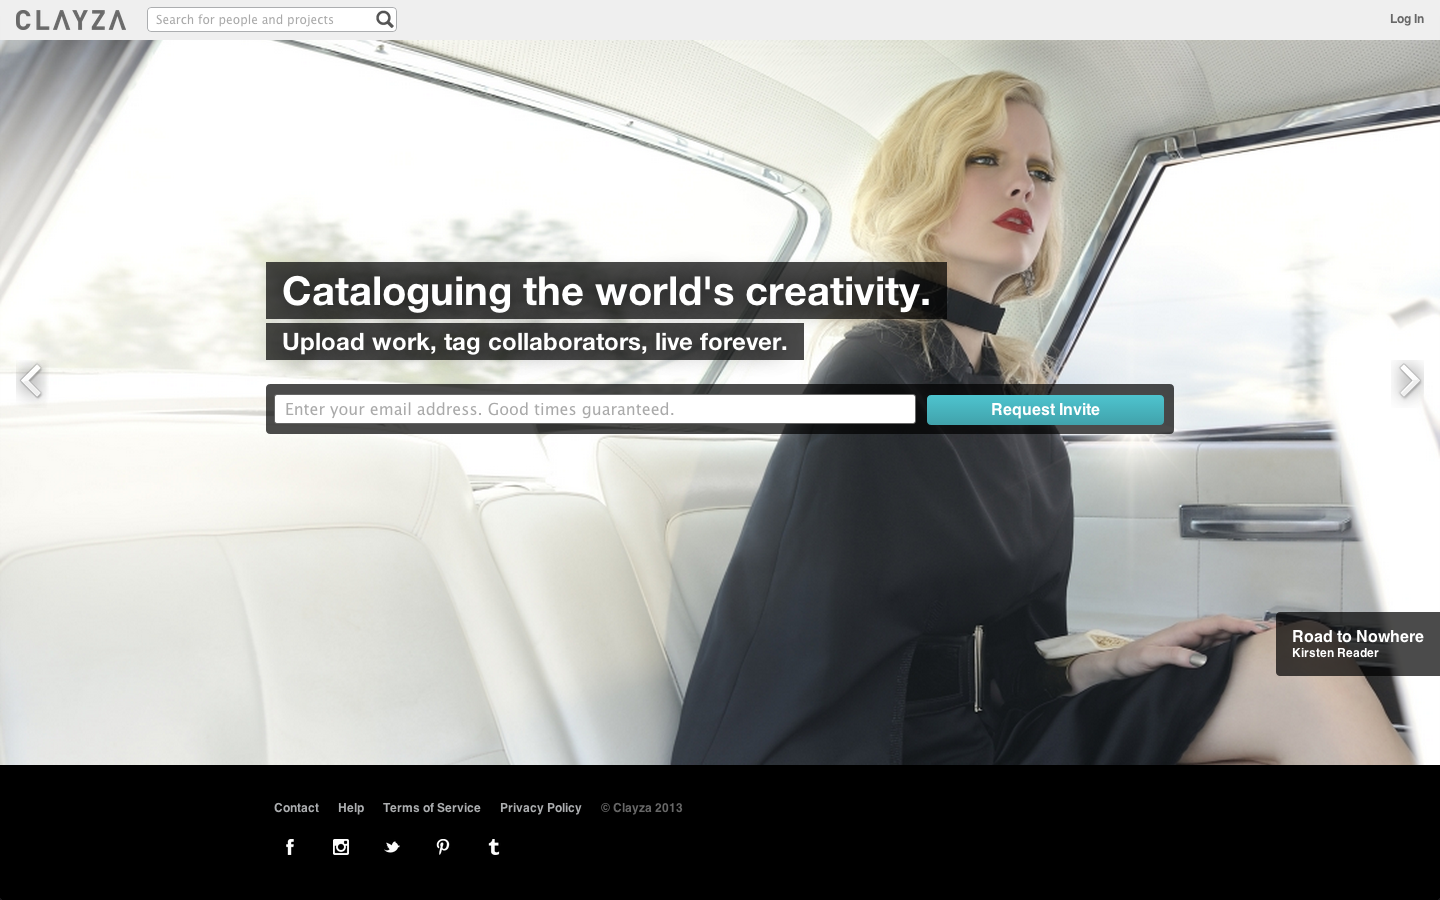This screenshot has width=1440, height=900.
Task: Click the Clayza logo
Action: tap(71, 20)
